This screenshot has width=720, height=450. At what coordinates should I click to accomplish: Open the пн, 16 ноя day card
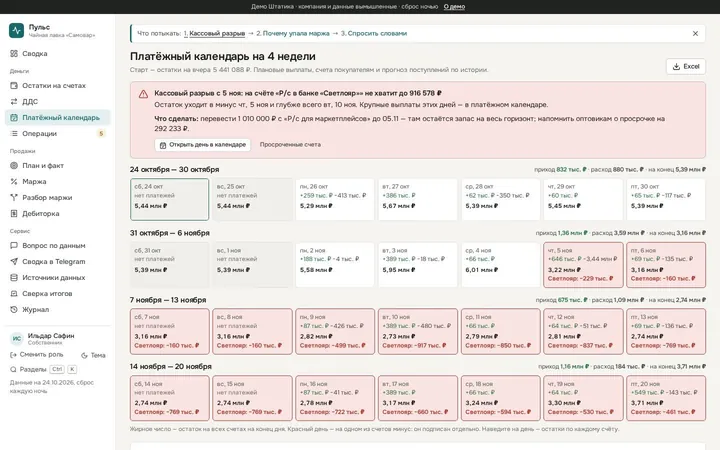tap(335, 398)
